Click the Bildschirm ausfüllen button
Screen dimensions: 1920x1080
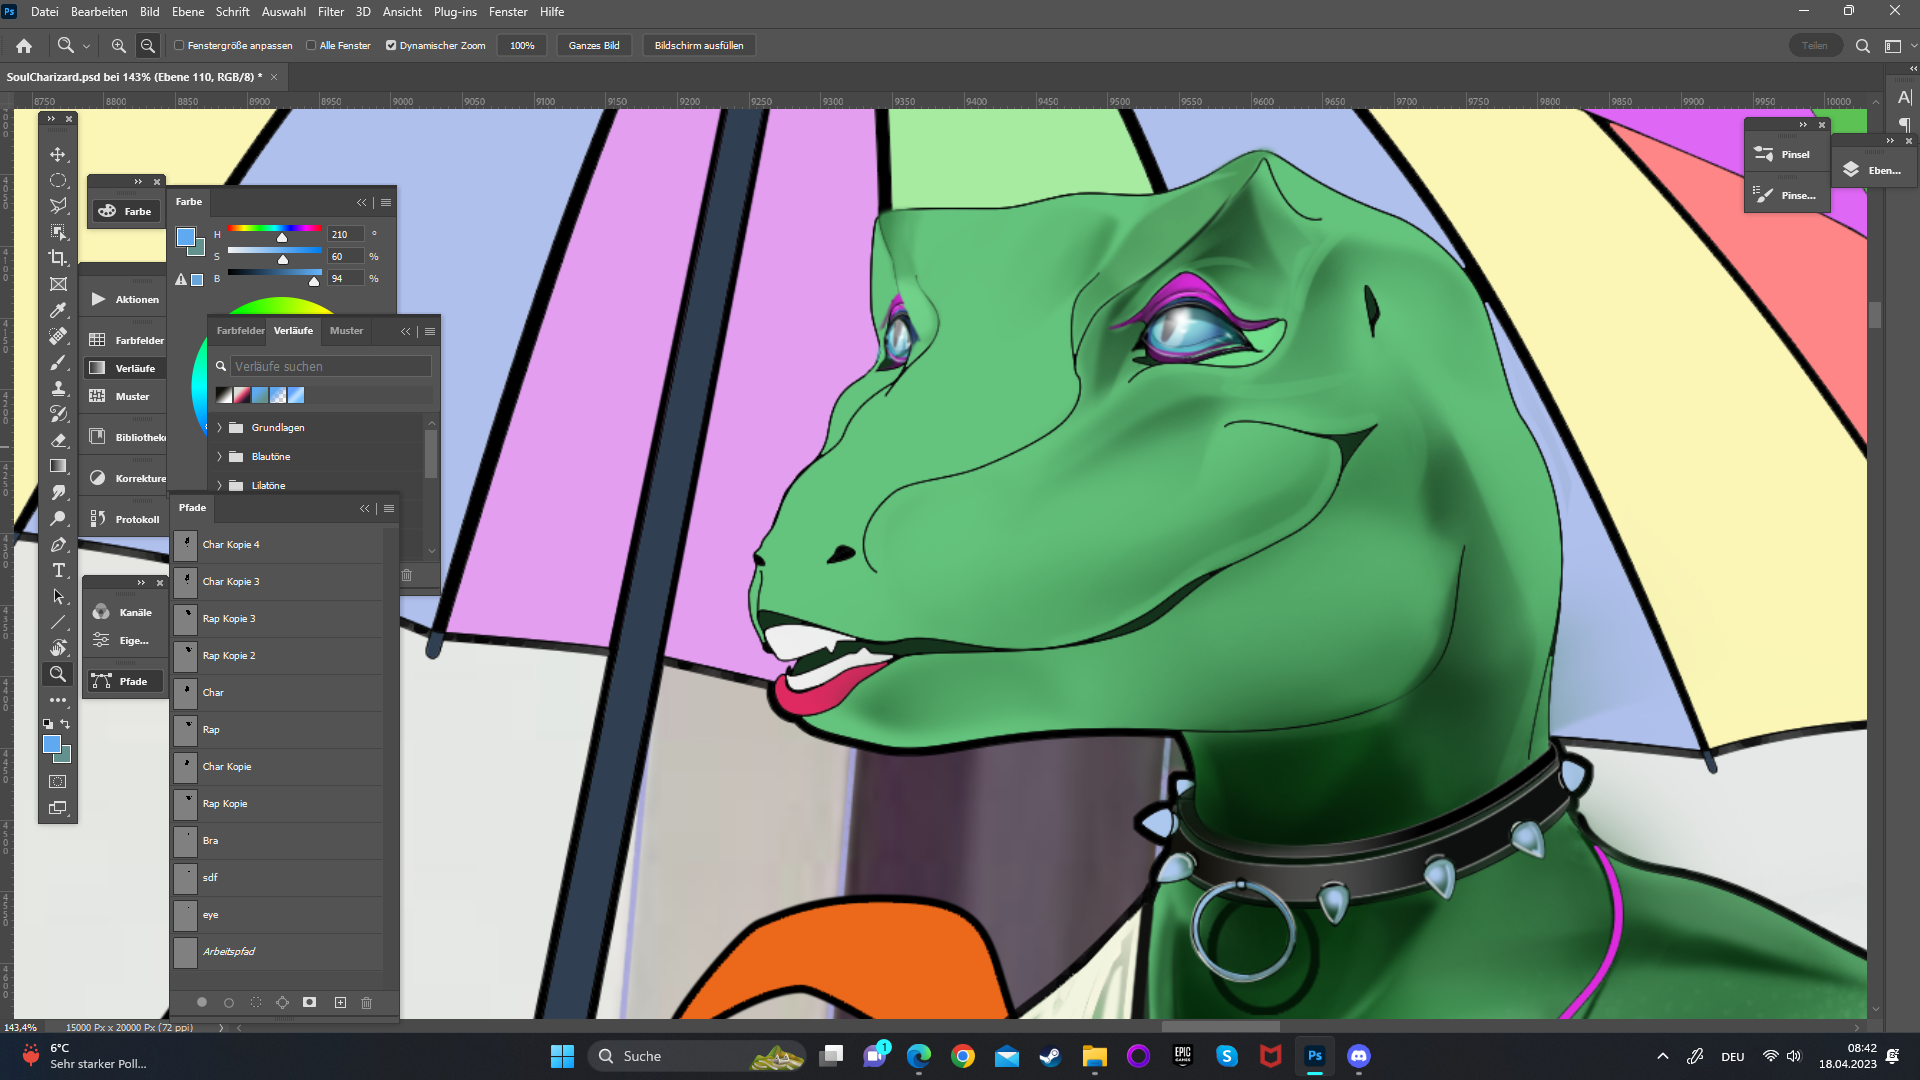coord(698,46)
